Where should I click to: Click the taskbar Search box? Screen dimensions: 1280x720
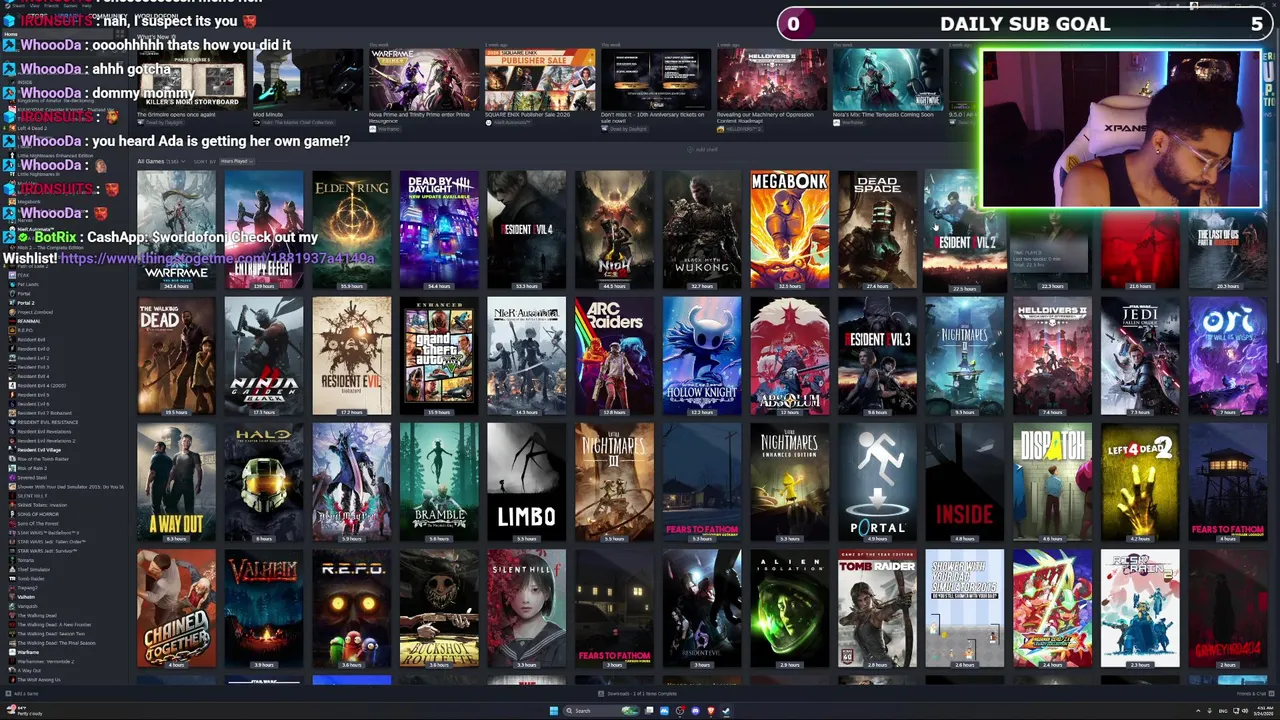(x=601, y=711)
